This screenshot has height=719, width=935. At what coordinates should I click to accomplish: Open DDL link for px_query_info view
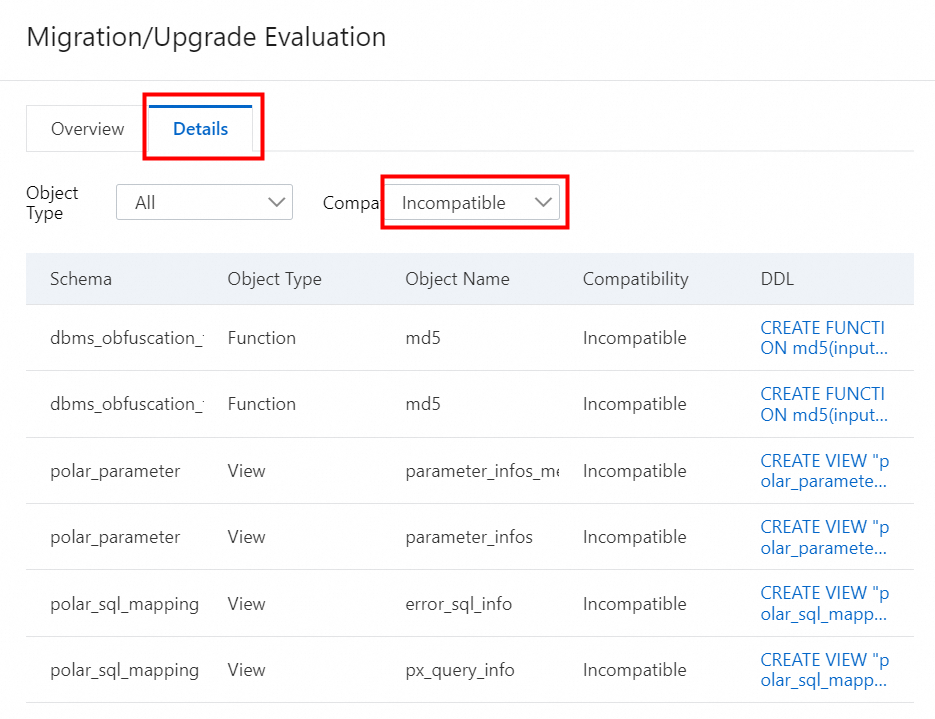(824, 669)
